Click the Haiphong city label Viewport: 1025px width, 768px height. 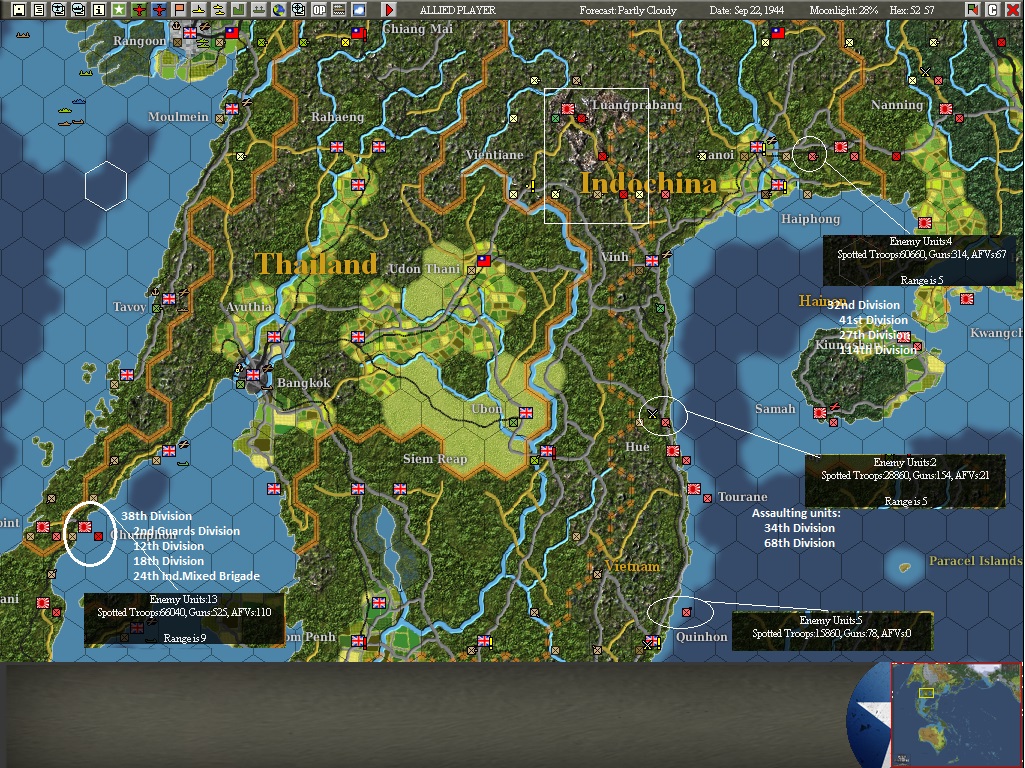pos(811,219)
